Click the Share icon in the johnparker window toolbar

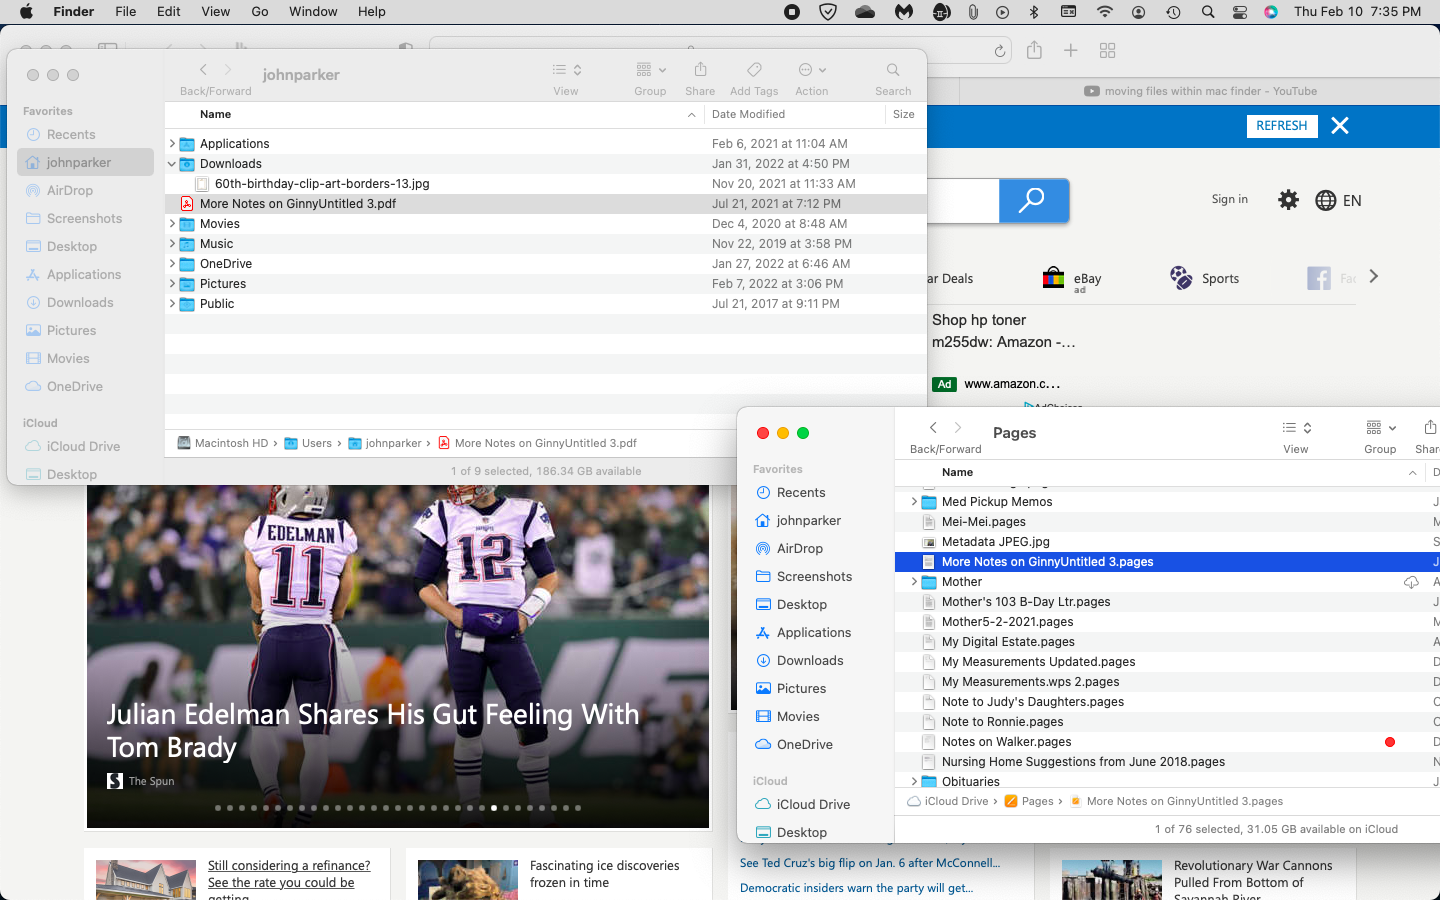(x=700, y=70)
